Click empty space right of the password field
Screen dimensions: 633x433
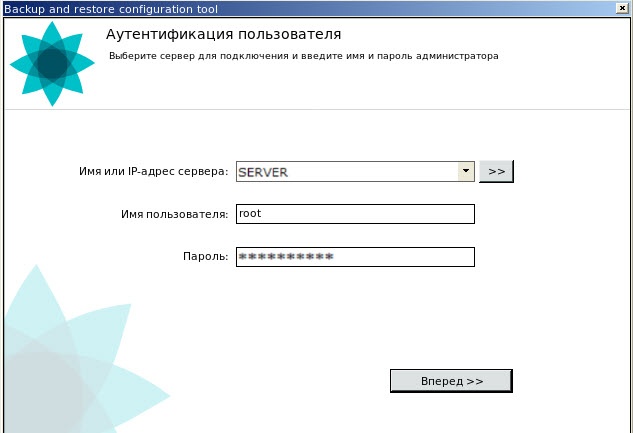[550, 257]
